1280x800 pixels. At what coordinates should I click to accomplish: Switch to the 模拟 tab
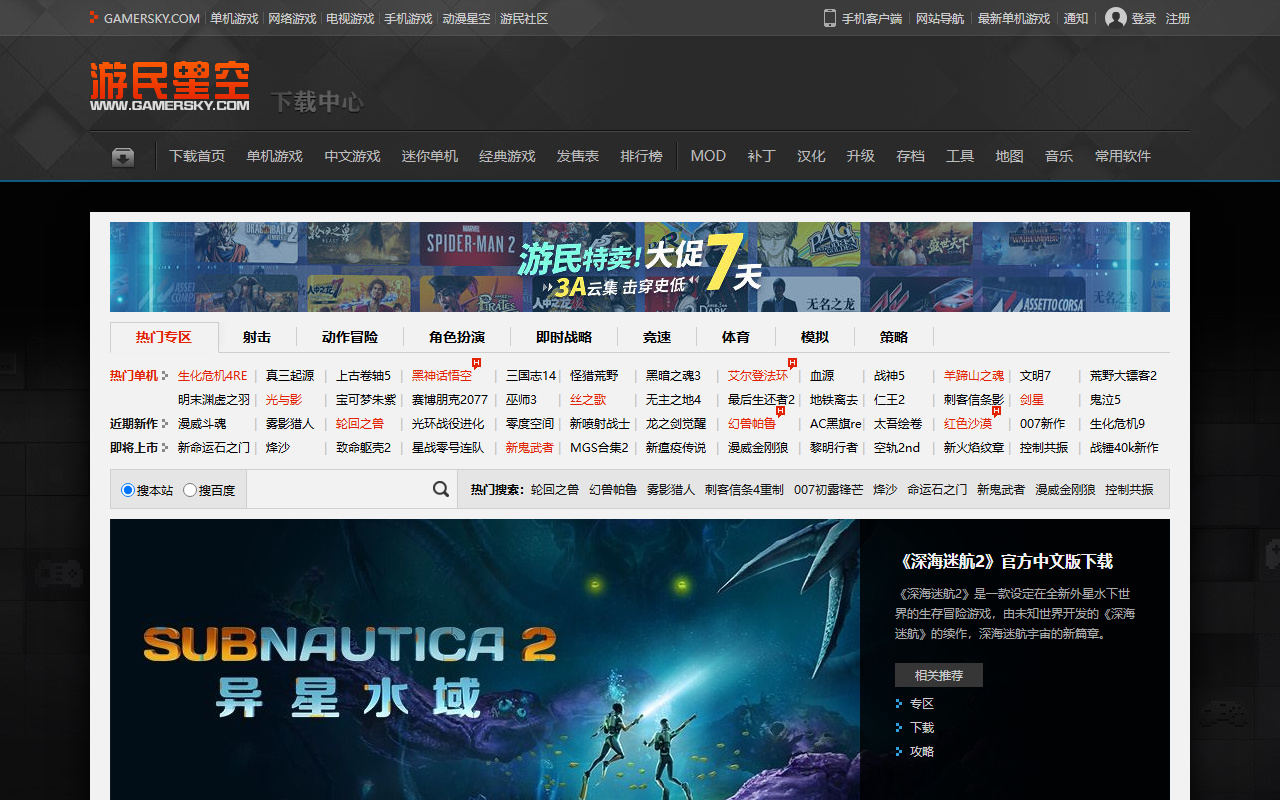click(815, 337)
